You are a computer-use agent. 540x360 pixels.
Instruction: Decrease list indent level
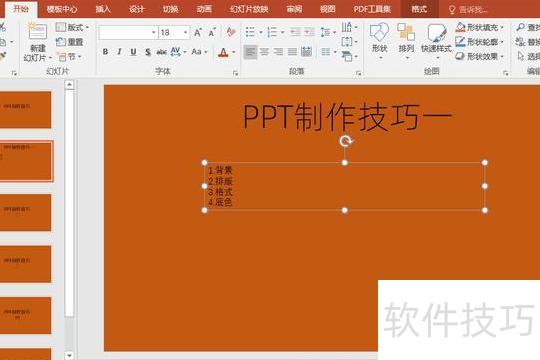tap(295, 32)
